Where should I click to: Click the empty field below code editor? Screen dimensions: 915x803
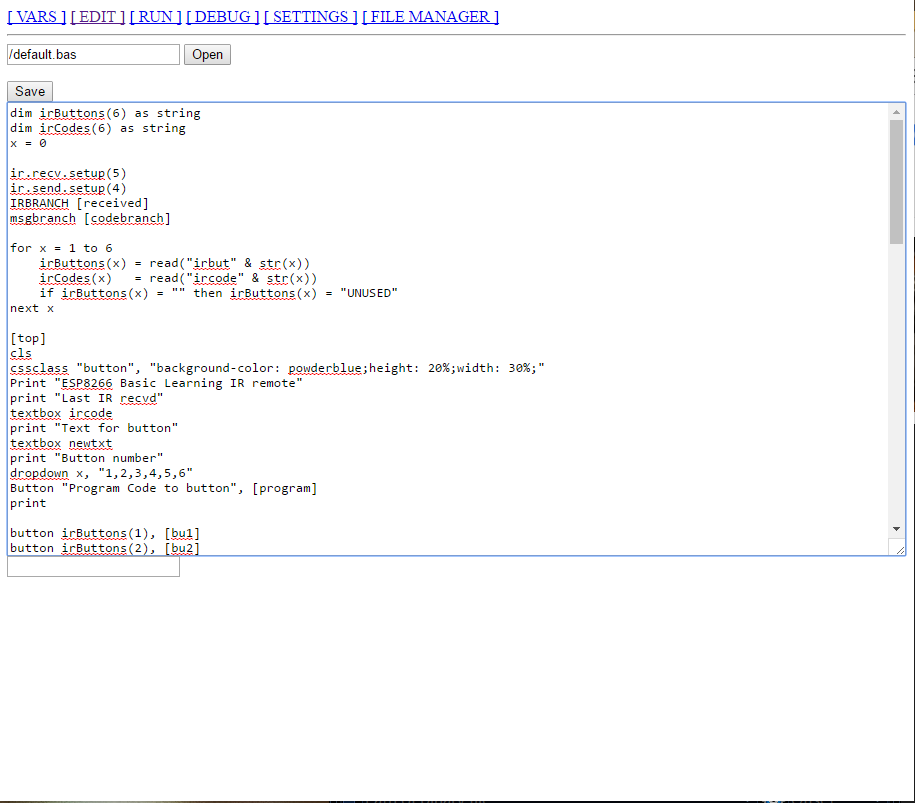pos(93,567)
